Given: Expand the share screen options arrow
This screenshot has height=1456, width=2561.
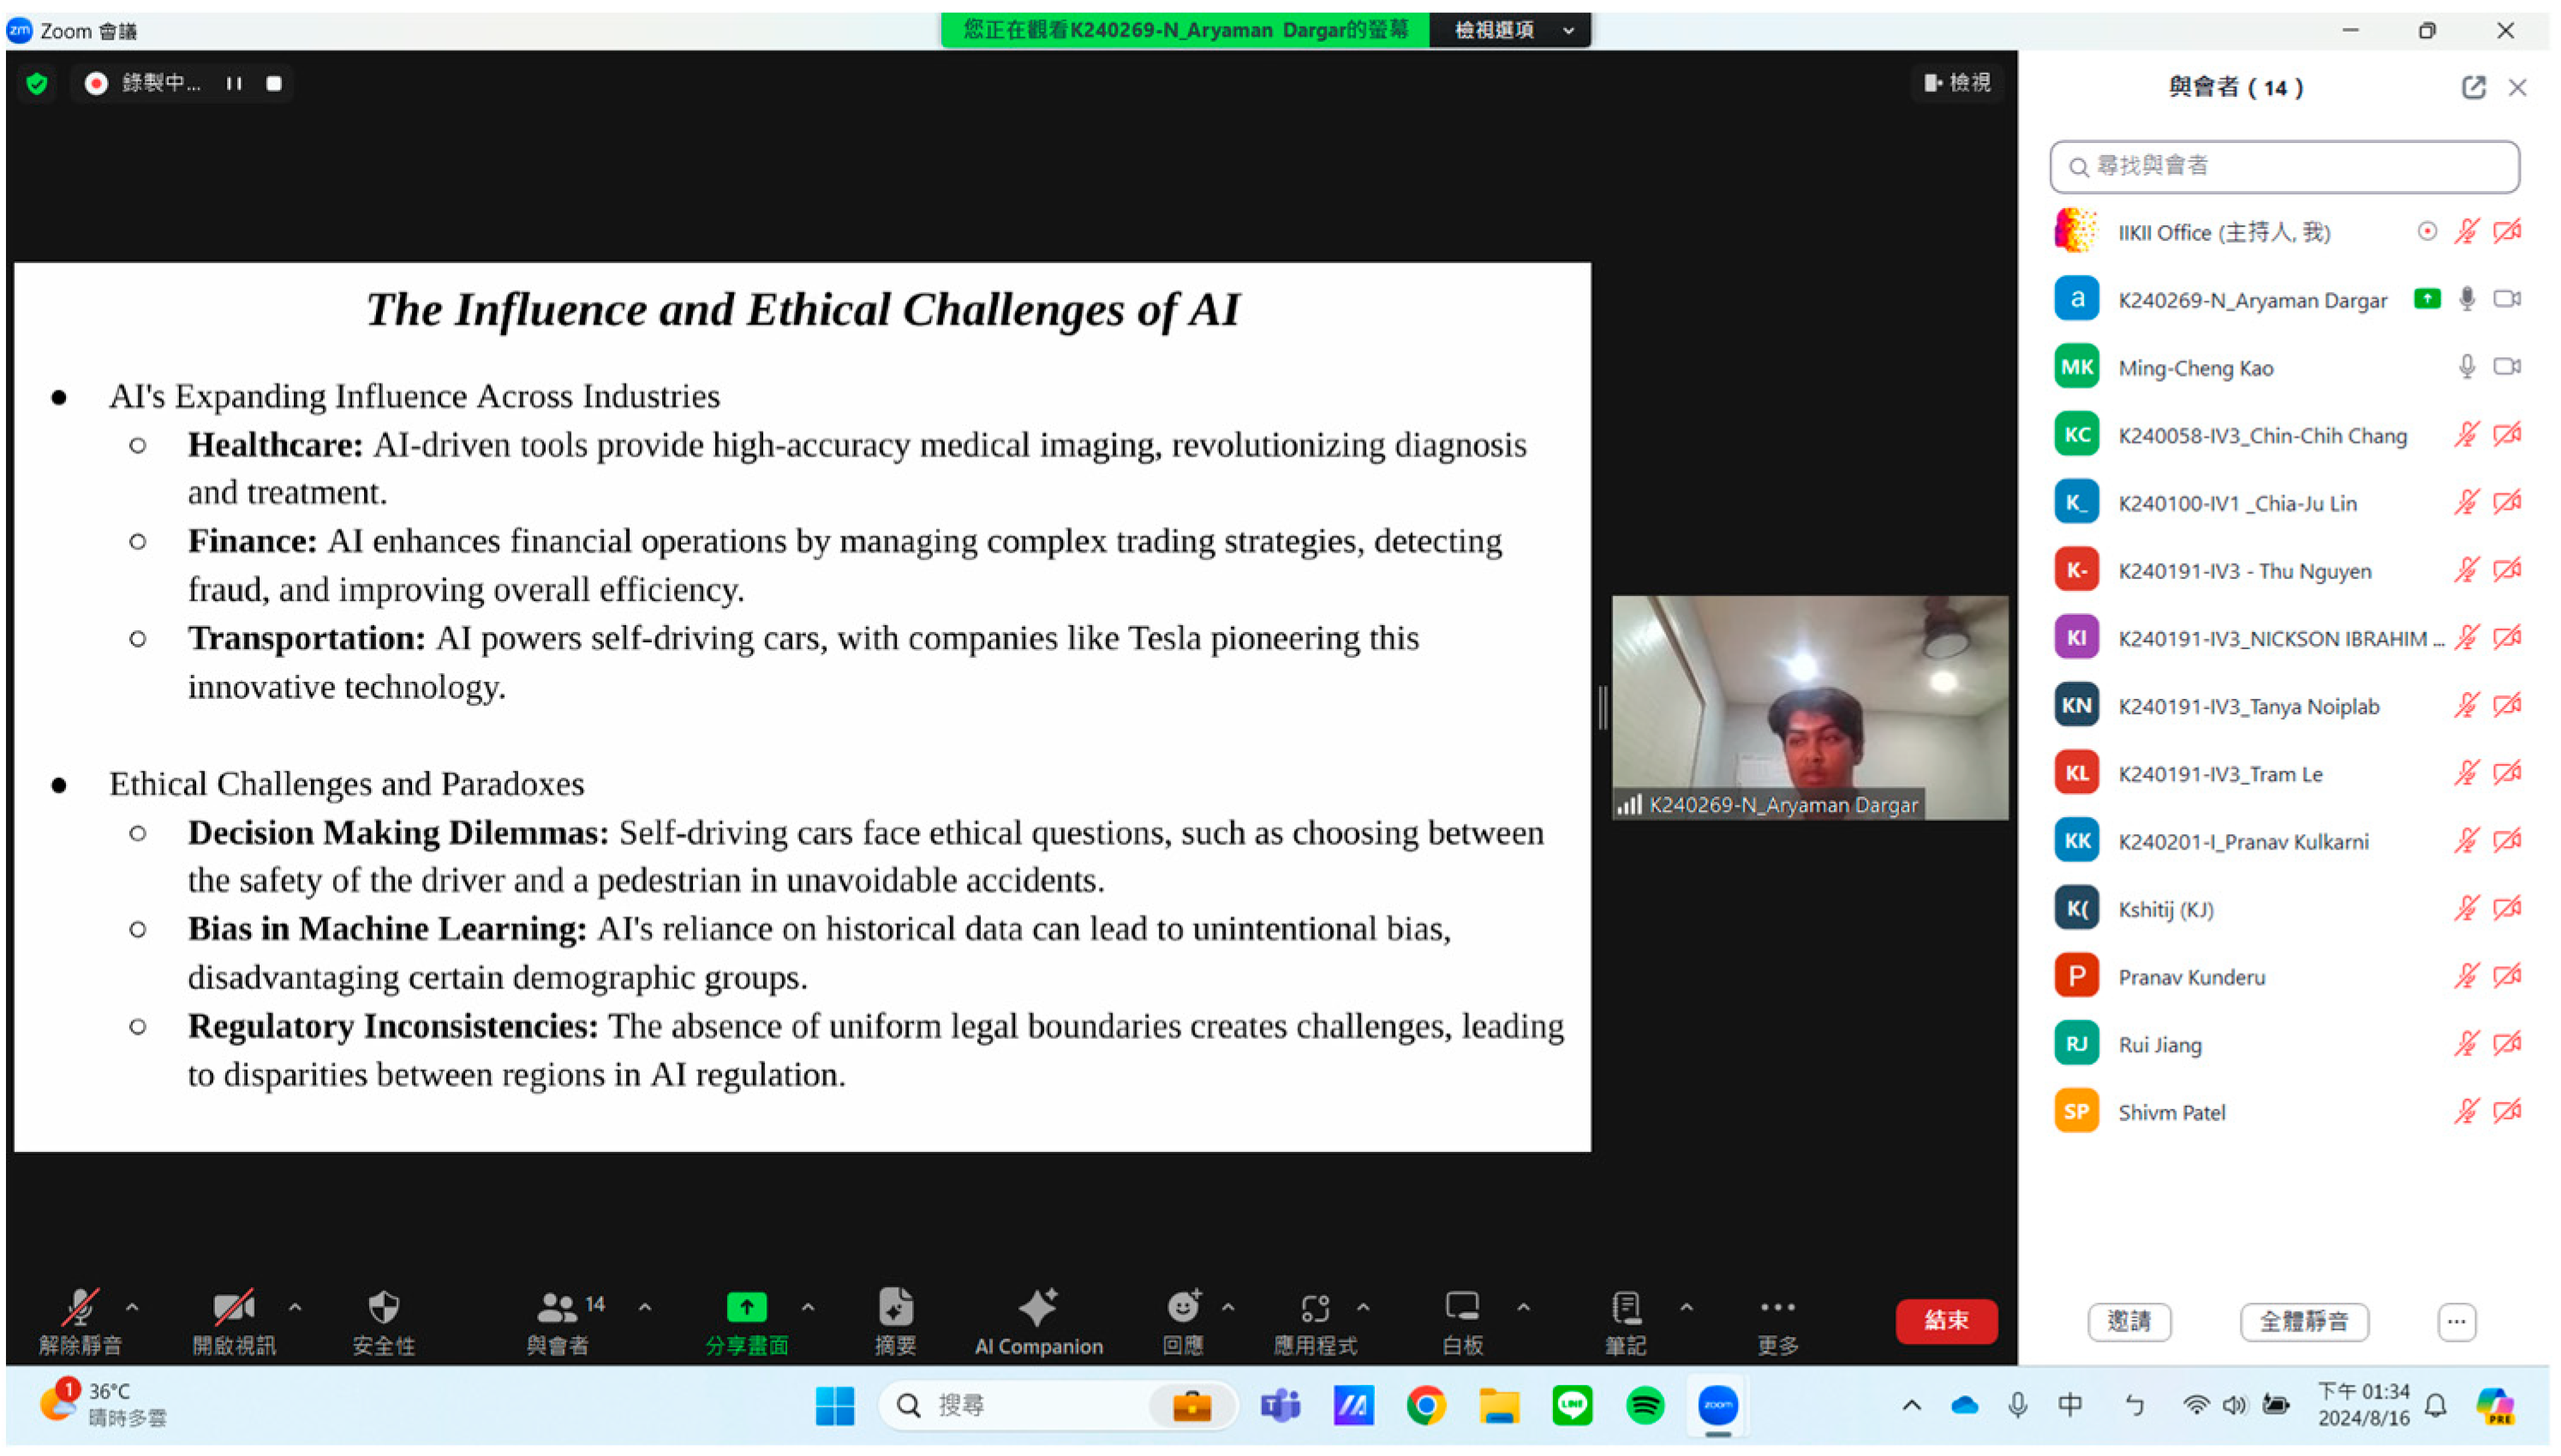Looking at the screenshot, I should 808,1306.
